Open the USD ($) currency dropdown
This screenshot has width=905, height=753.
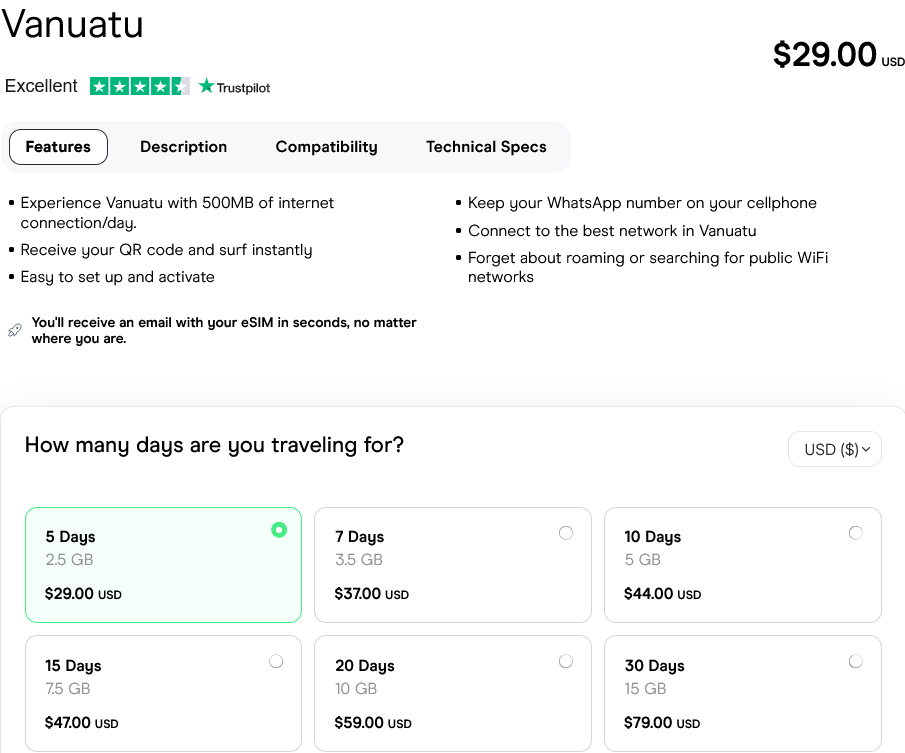(835, 450)
